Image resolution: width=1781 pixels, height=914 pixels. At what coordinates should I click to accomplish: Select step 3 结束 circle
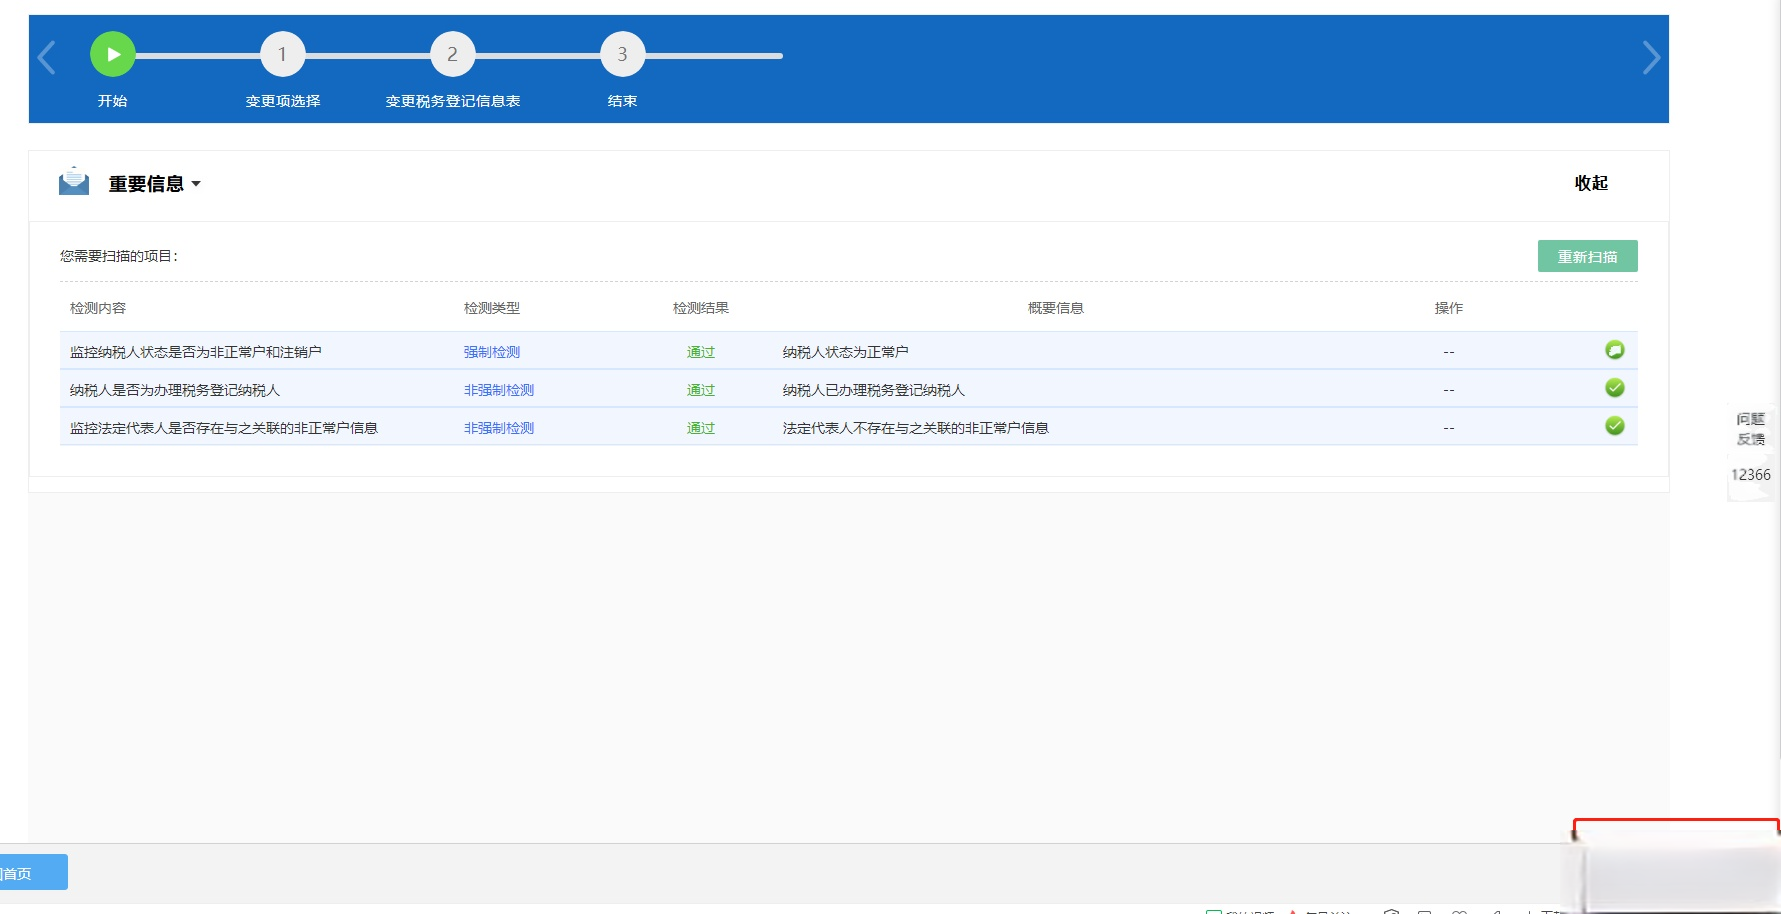click(x=622, y=55)
